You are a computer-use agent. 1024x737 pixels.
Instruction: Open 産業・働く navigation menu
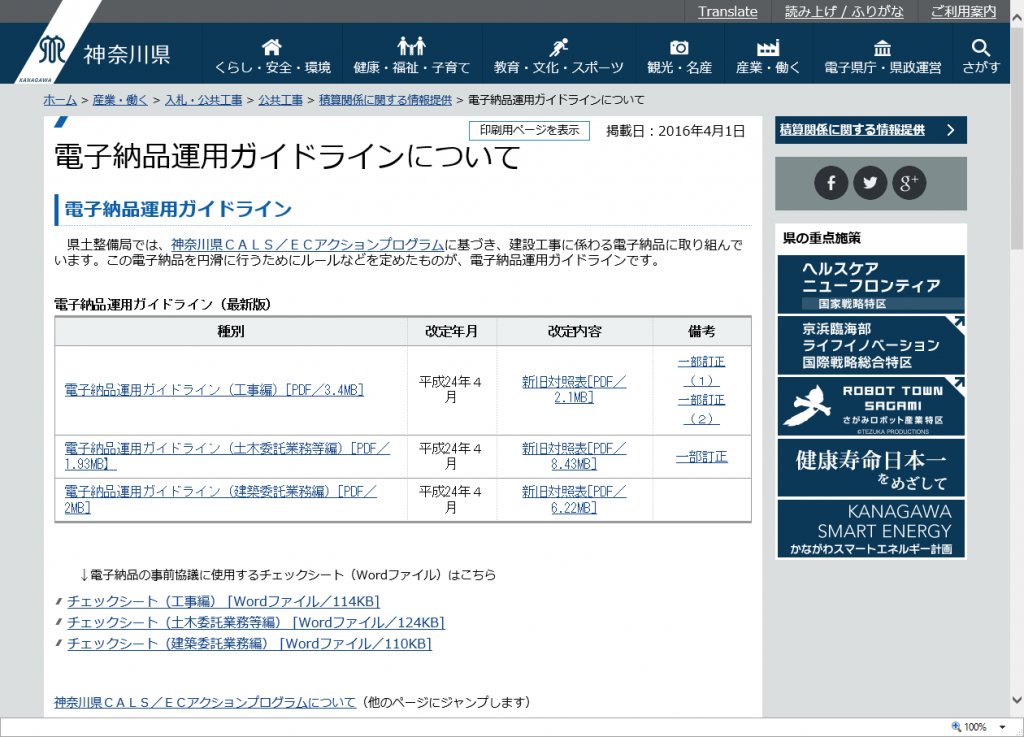pos(768,55)
